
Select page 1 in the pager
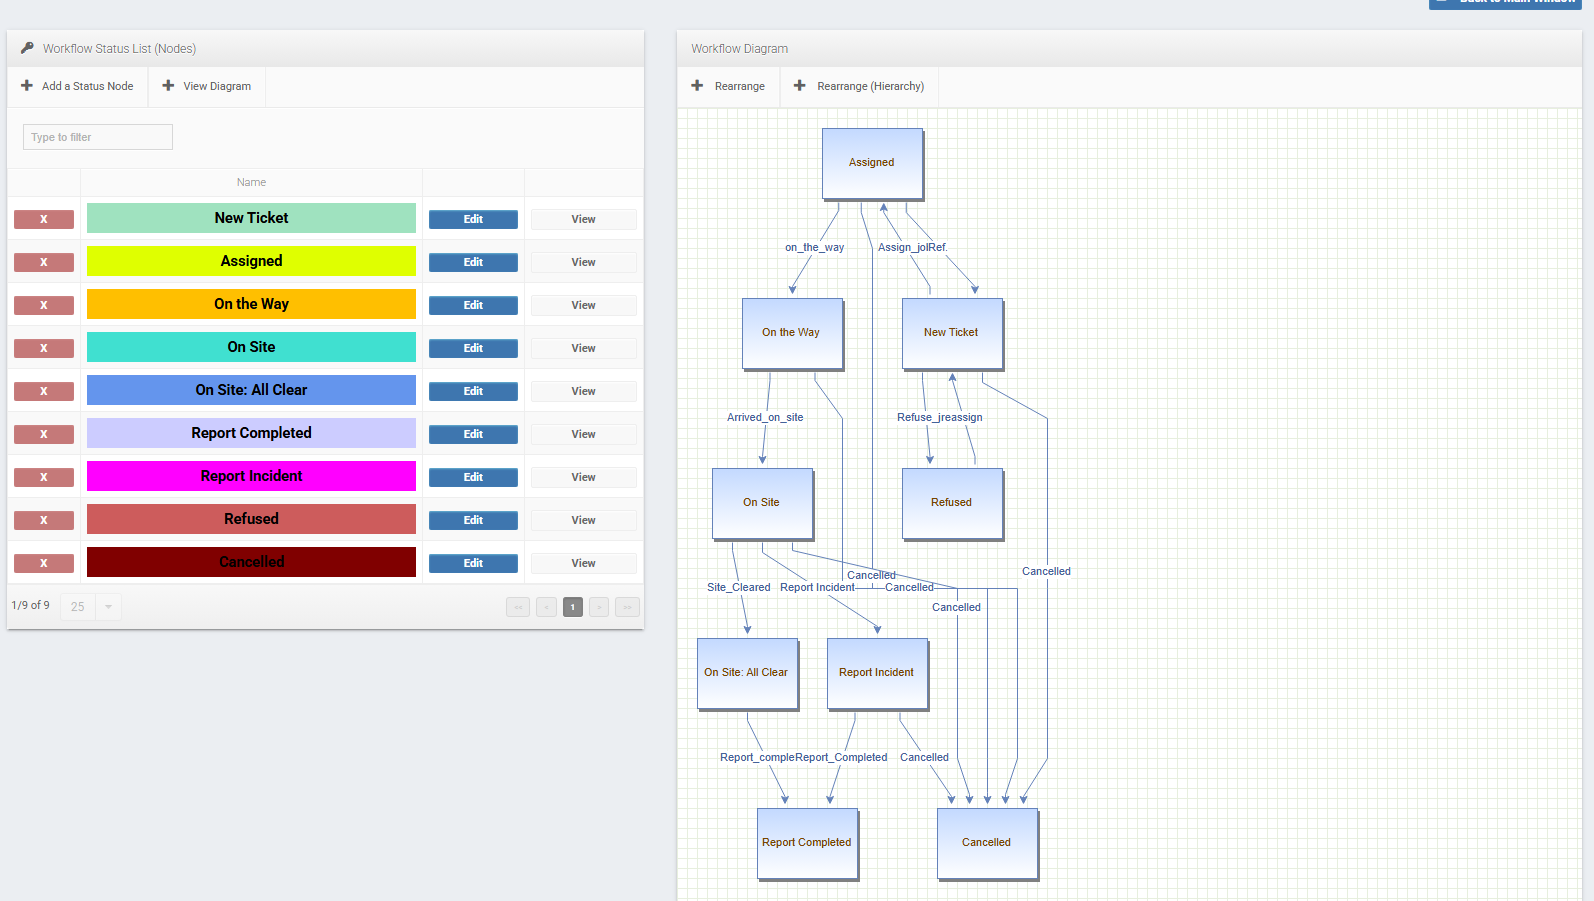pos(573,607)
